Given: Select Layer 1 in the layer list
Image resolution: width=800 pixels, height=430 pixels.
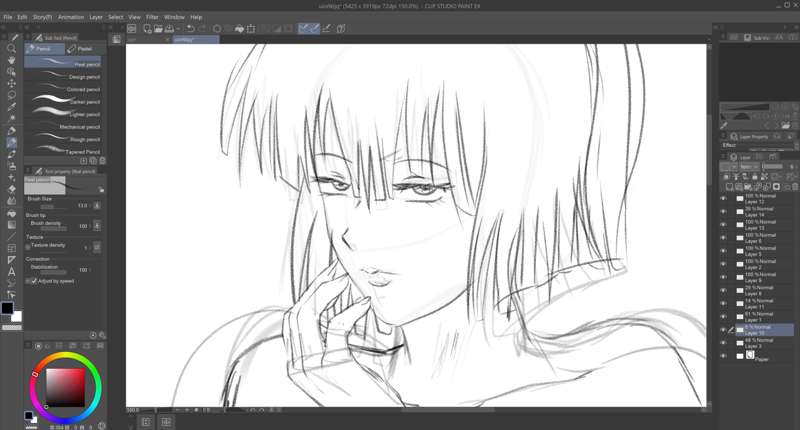Looking at the screenshot, I should click(764, 317).
